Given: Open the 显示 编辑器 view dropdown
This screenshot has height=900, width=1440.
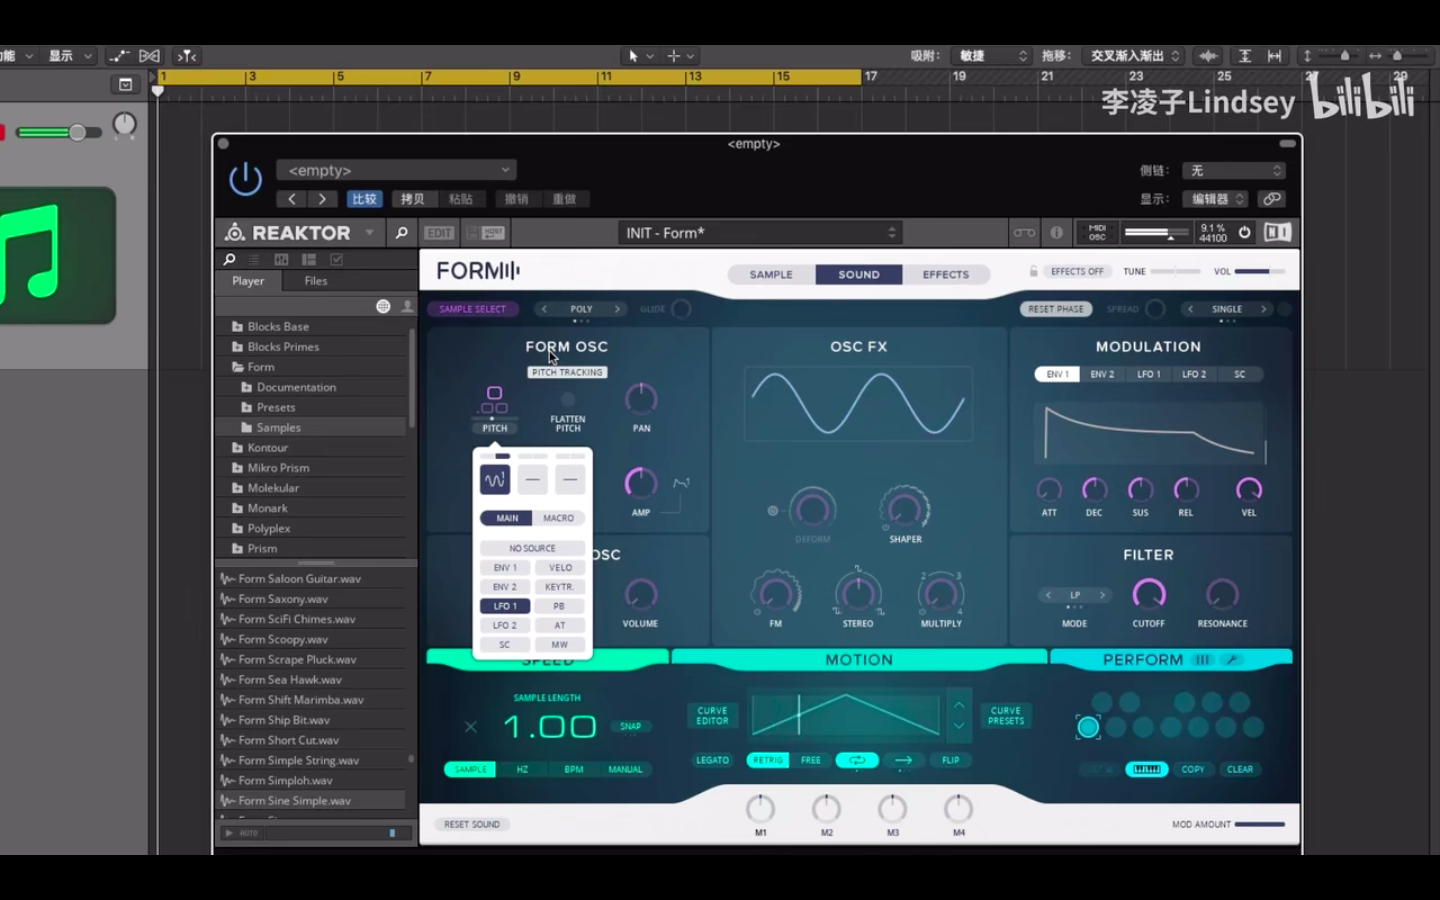Looking at the screenshot, I should (x=1216, y=199).
